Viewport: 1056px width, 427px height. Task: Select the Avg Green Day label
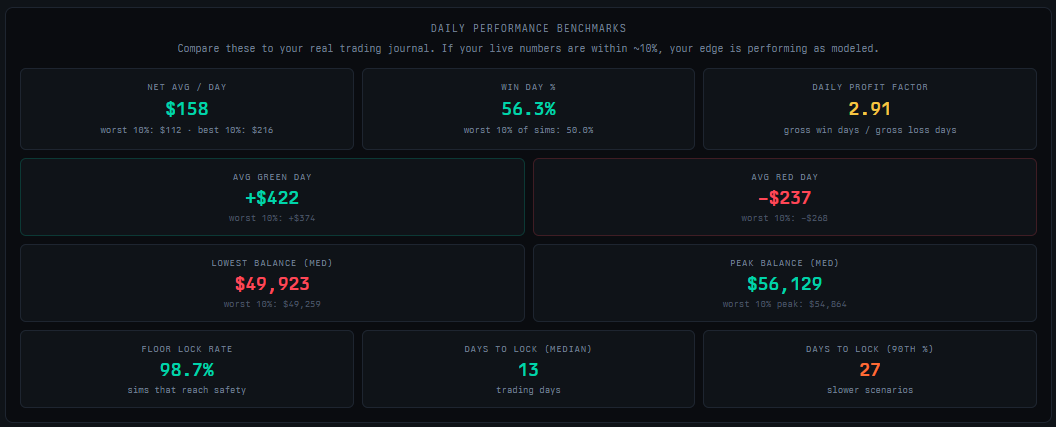point(272,177)
